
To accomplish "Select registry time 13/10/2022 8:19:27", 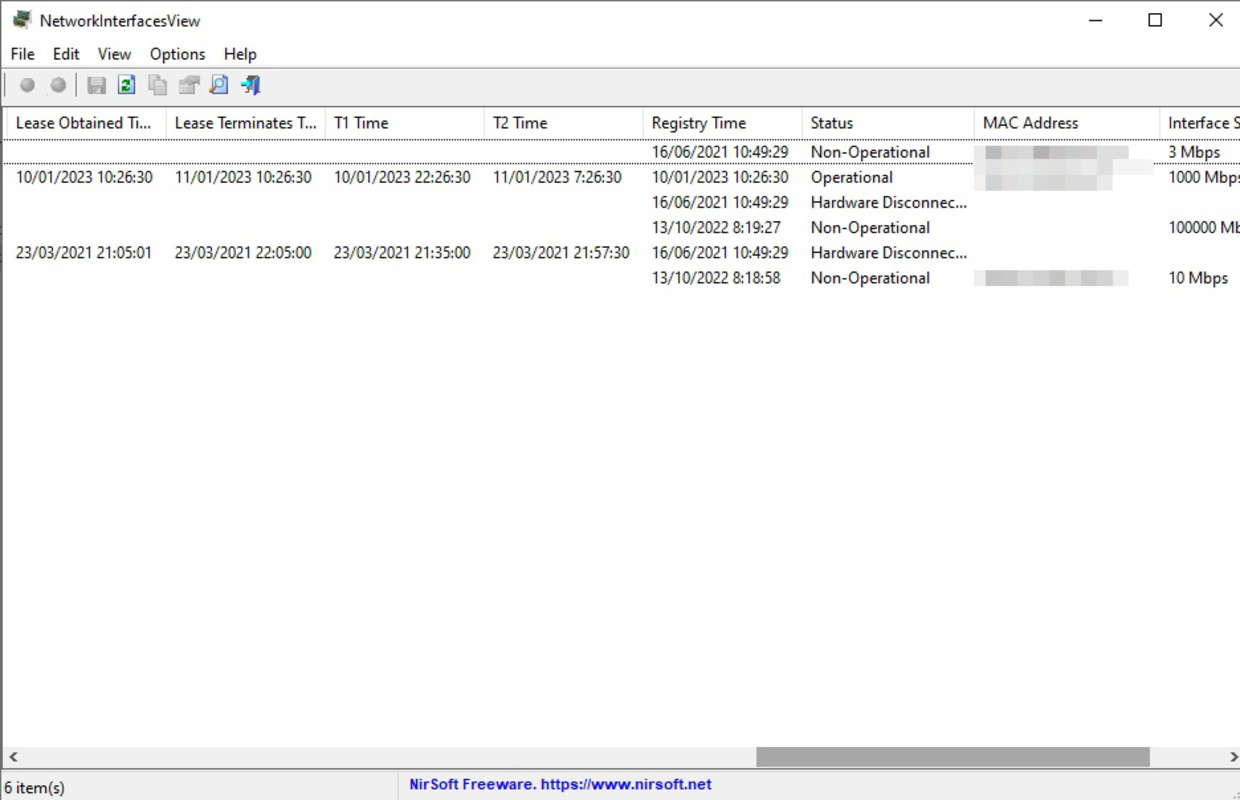I will coord(716,227).
